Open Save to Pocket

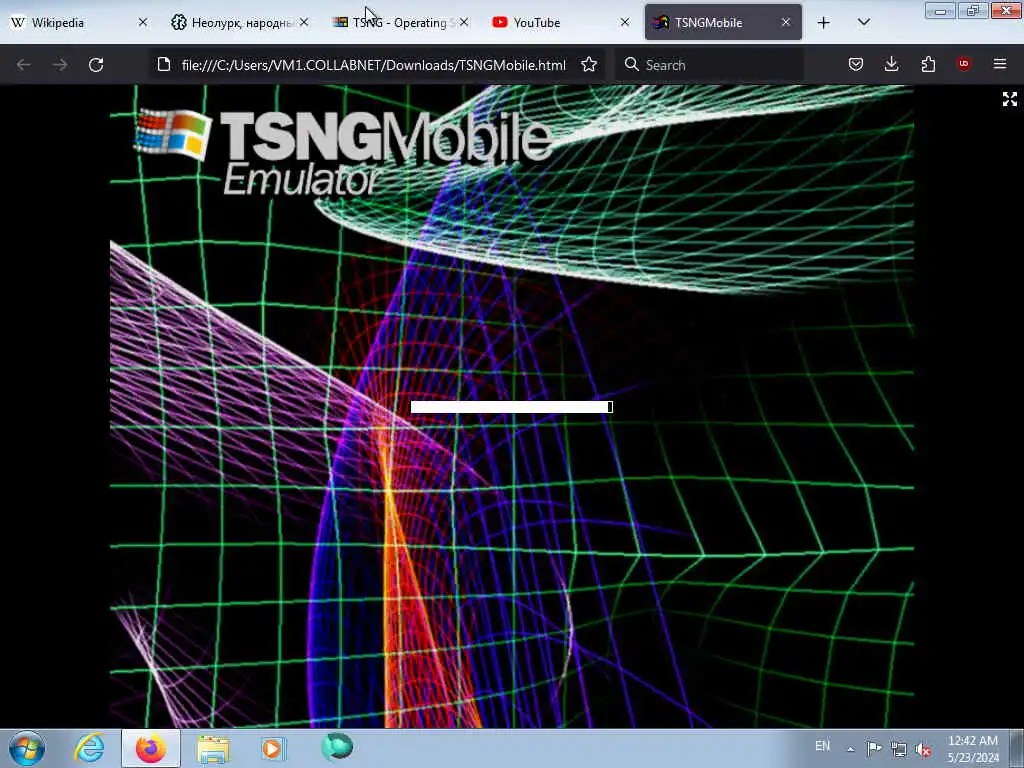point(856,64)
